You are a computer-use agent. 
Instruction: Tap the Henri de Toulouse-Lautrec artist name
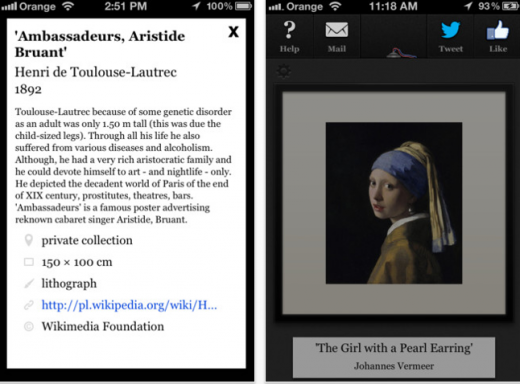96,72
